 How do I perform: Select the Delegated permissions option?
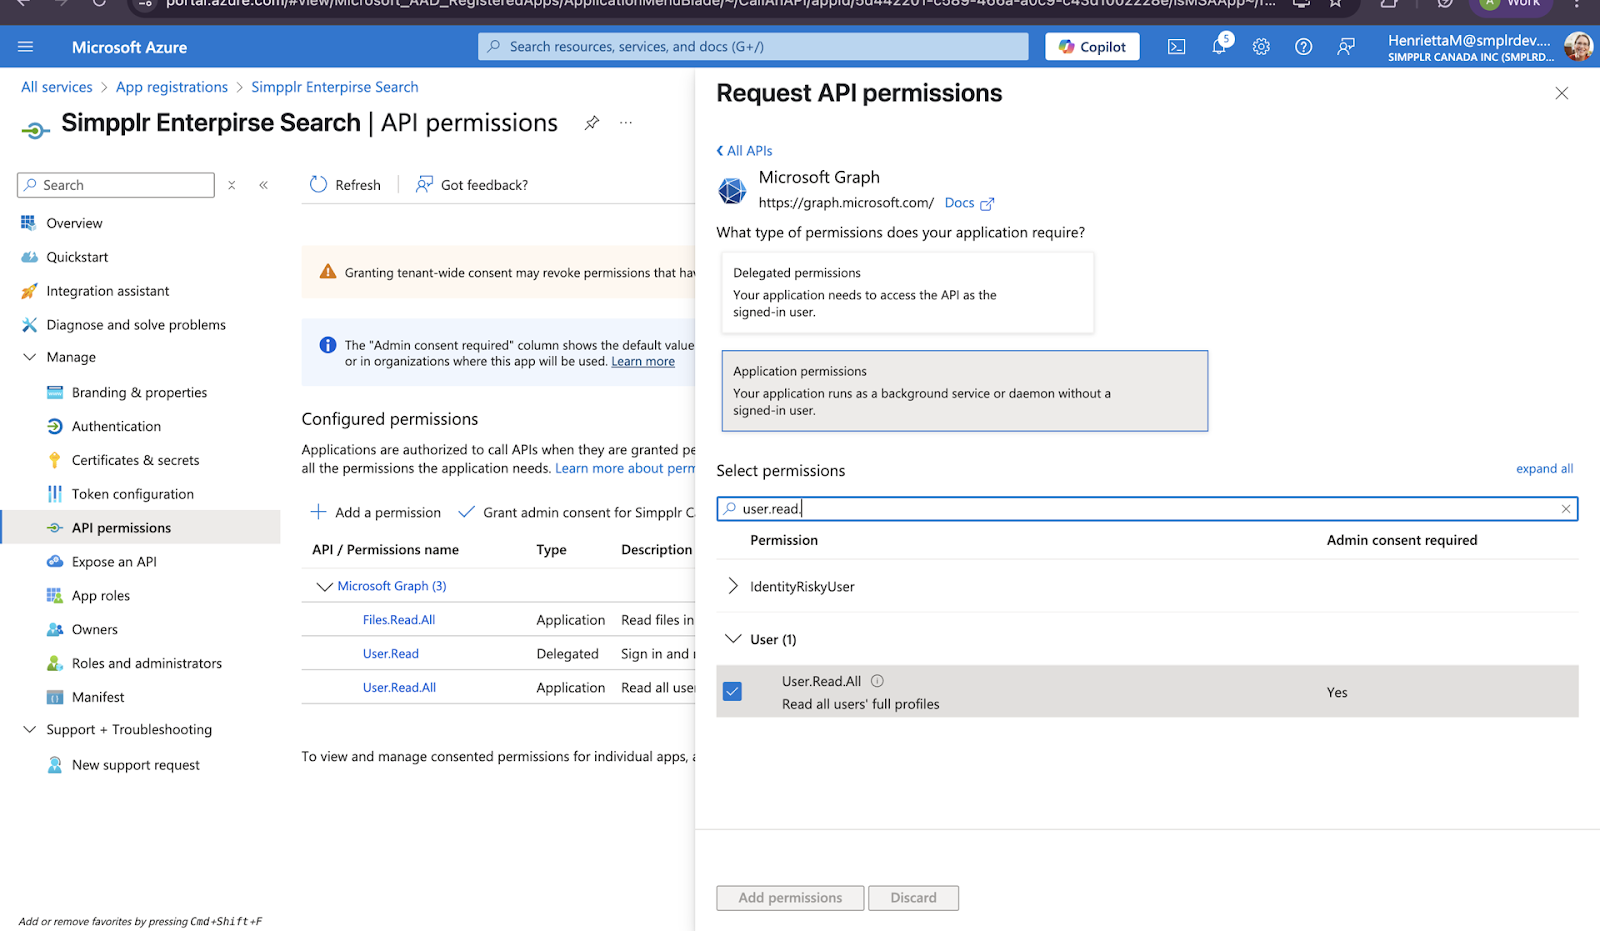coord(907,292)
